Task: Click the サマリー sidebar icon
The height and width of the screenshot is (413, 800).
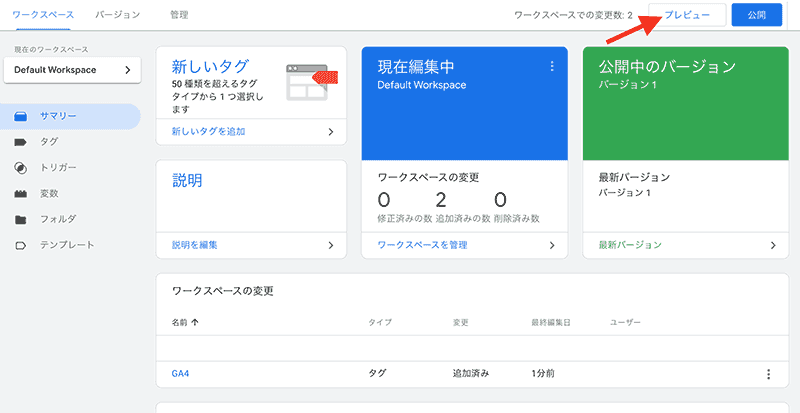Action: click(x=21, y=116)
